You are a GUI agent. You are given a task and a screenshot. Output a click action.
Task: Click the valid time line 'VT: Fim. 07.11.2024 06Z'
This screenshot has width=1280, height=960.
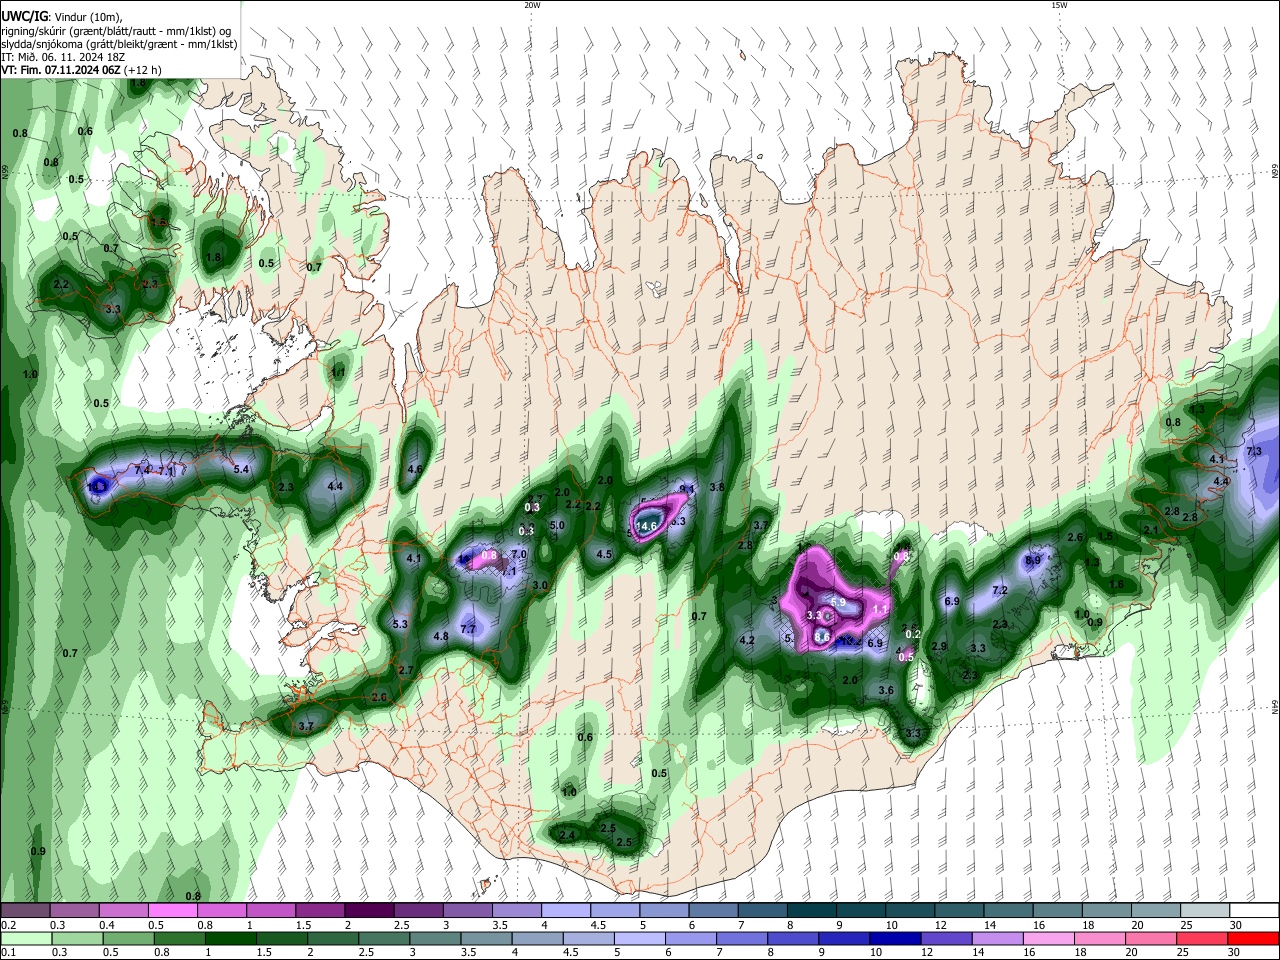click(62, 70)
